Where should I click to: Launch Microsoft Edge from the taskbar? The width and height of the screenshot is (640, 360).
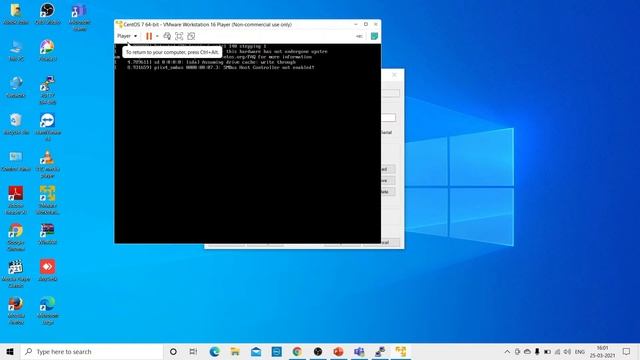[215, 351]
